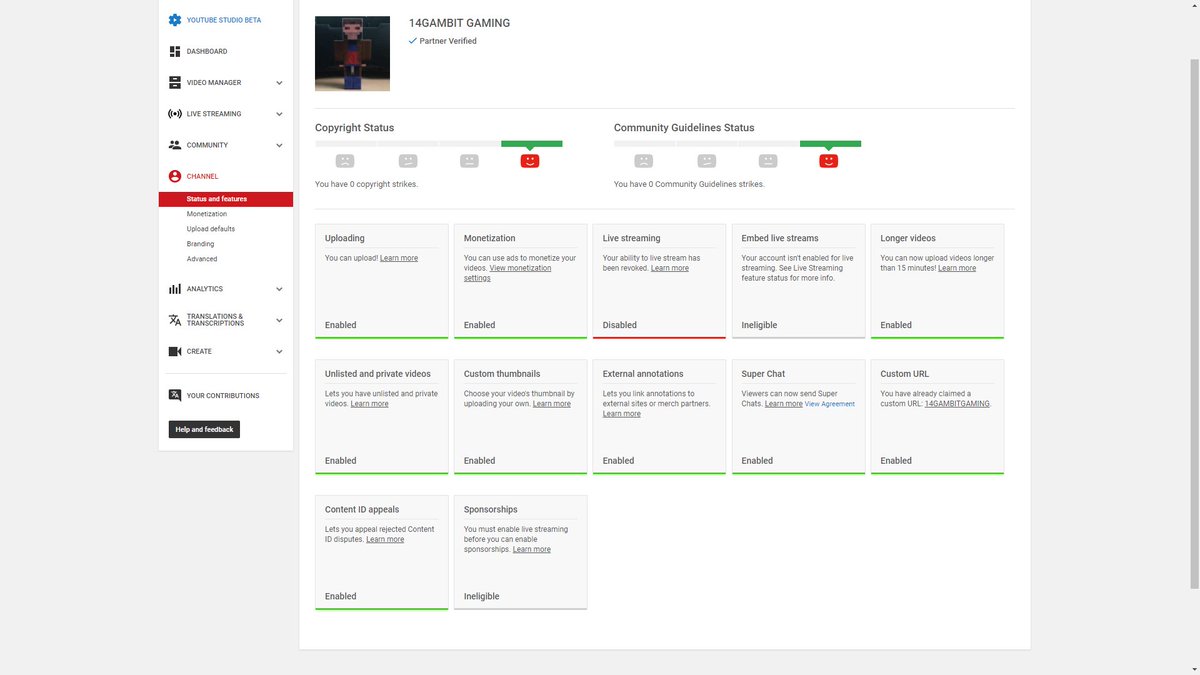Open View monetization settings link

tap(508, 273)
